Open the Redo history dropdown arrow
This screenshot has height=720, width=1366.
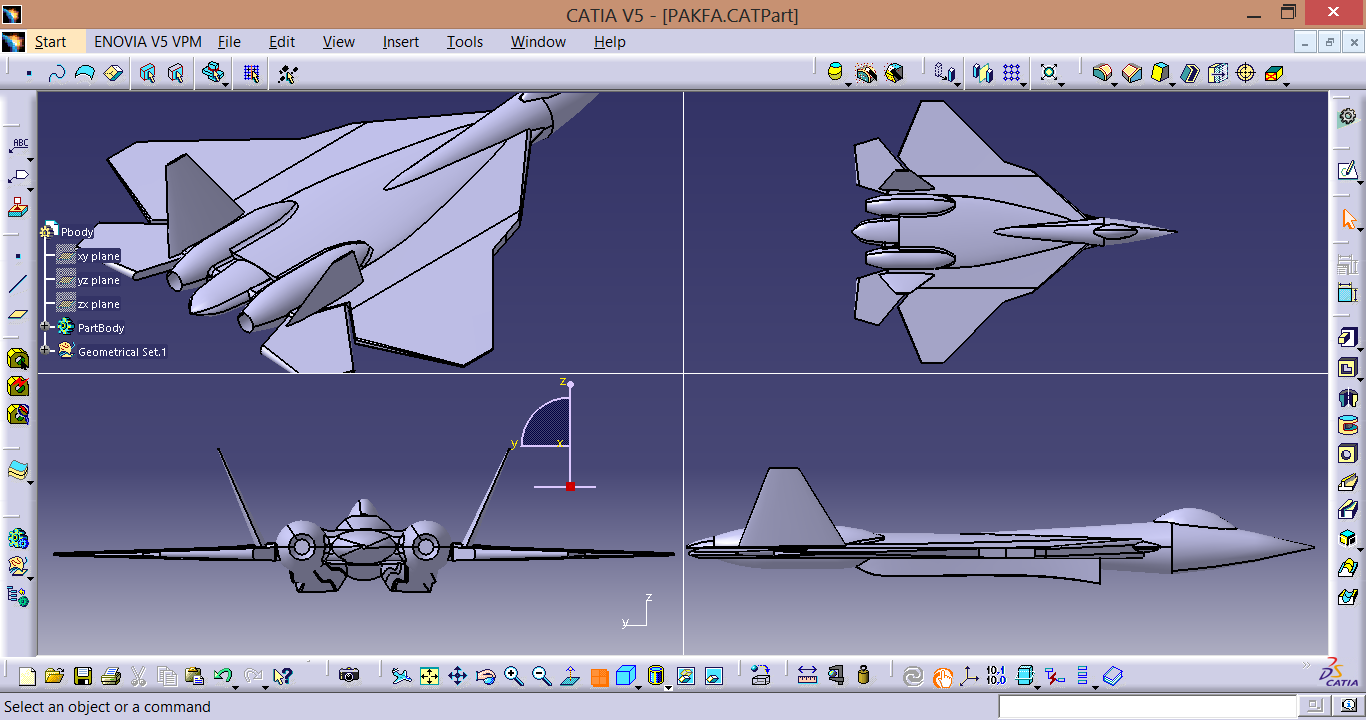[264, 687]
